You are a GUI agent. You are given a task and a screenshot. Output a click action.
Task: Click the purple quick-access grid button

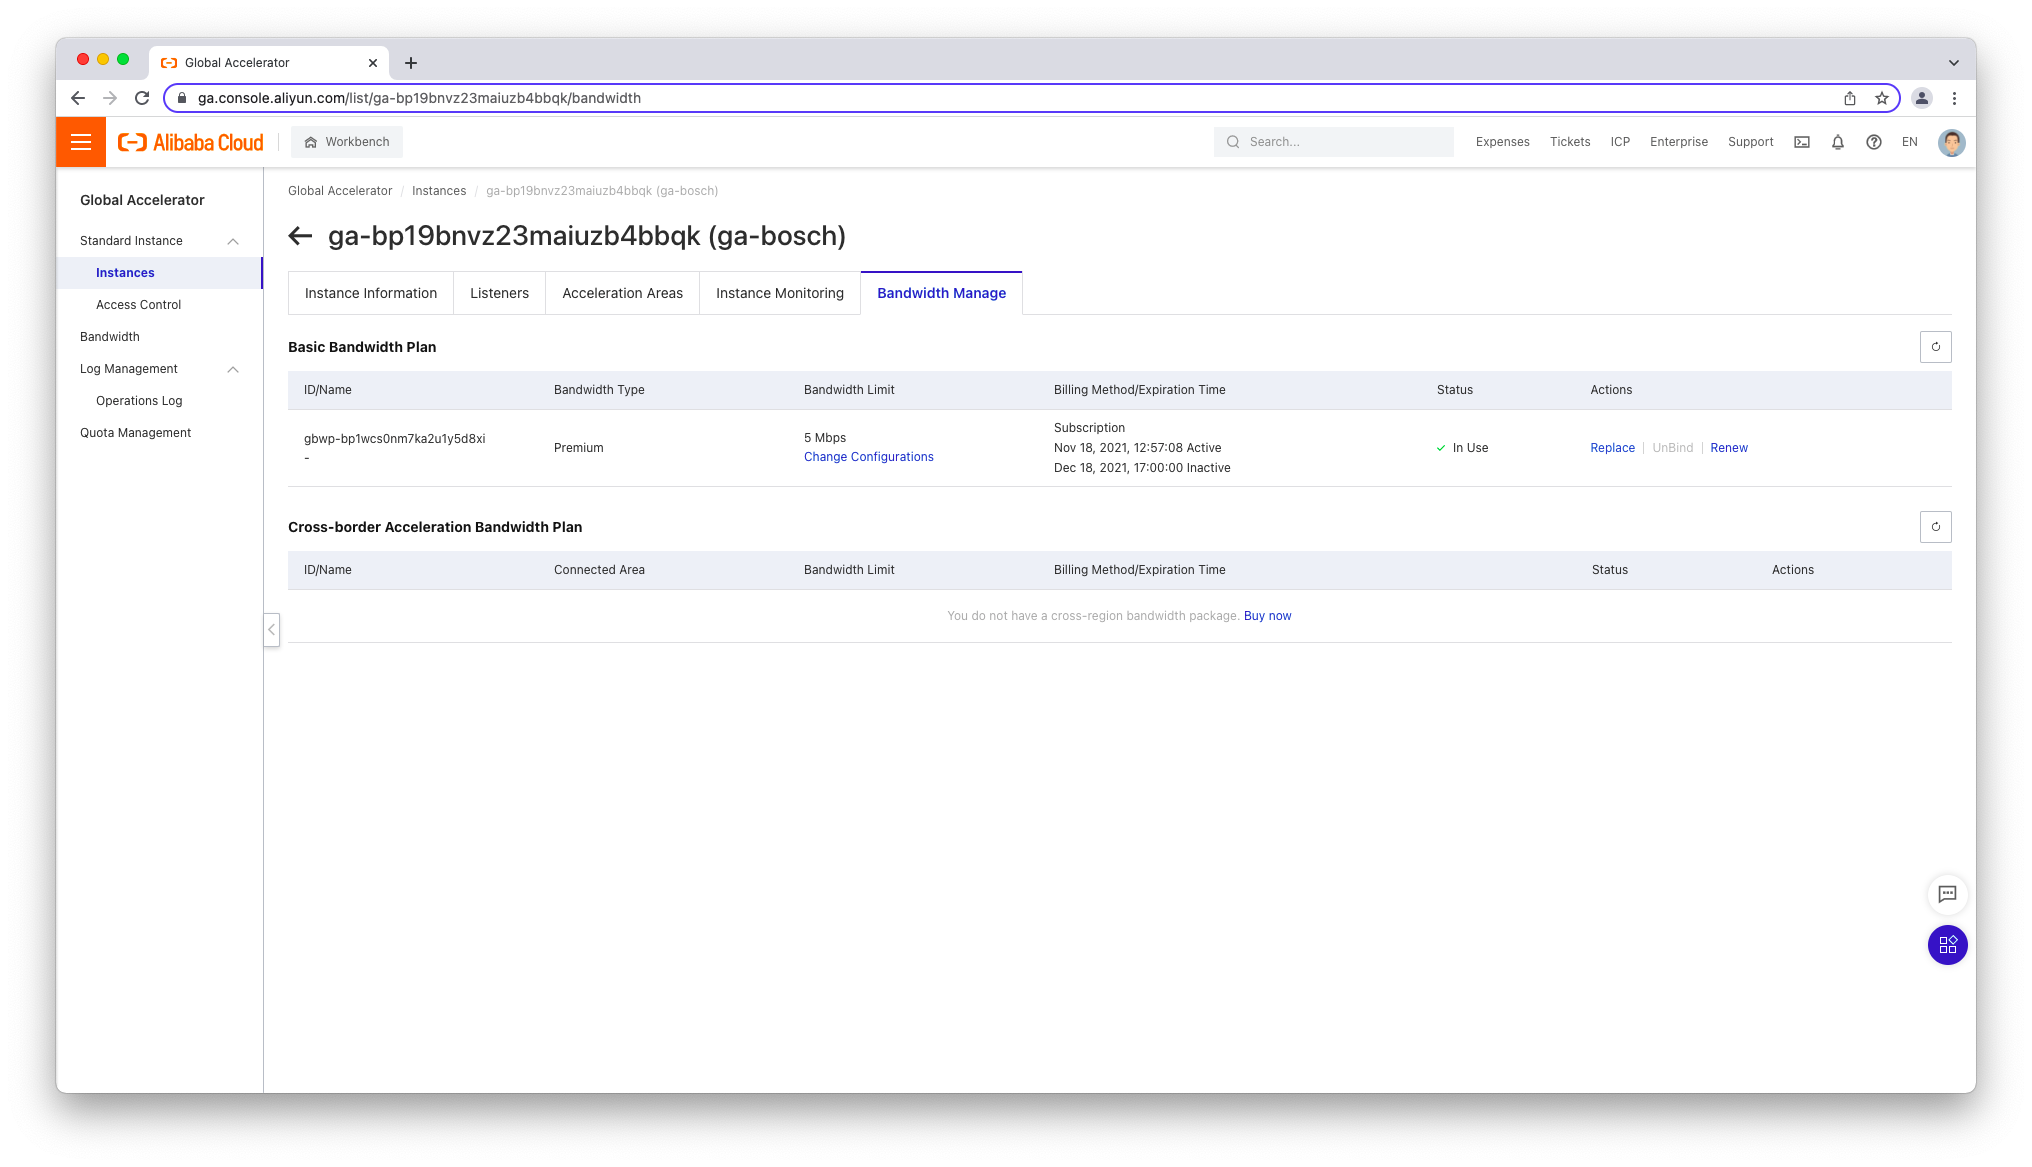click(1947, 945)
